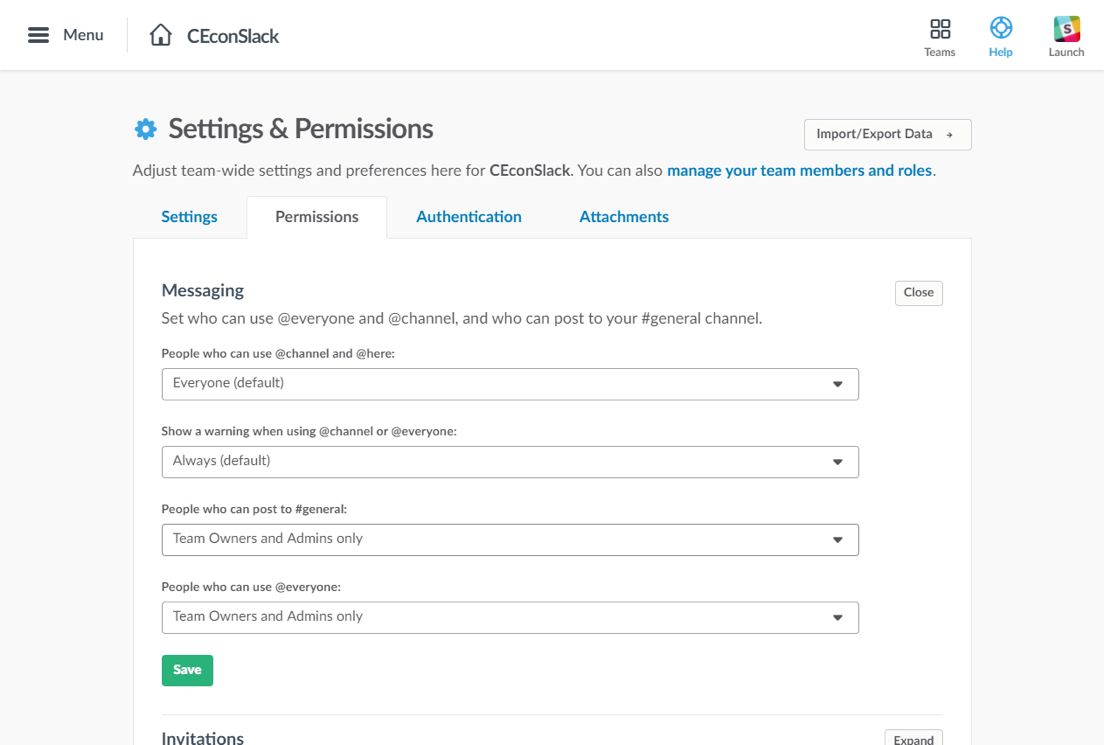Click the Help lifesaver icon

pos(1000,28)
